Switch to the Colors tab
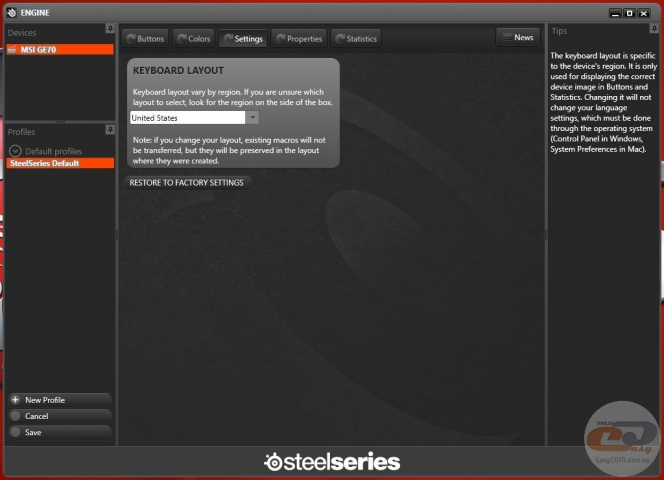The width and height of the screenshot is (664, 480). (x=194, y=39)
